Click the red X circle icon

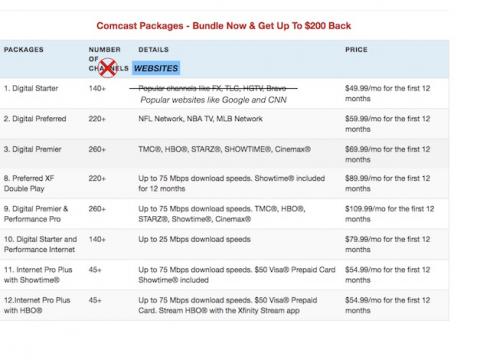pos(108,68)
